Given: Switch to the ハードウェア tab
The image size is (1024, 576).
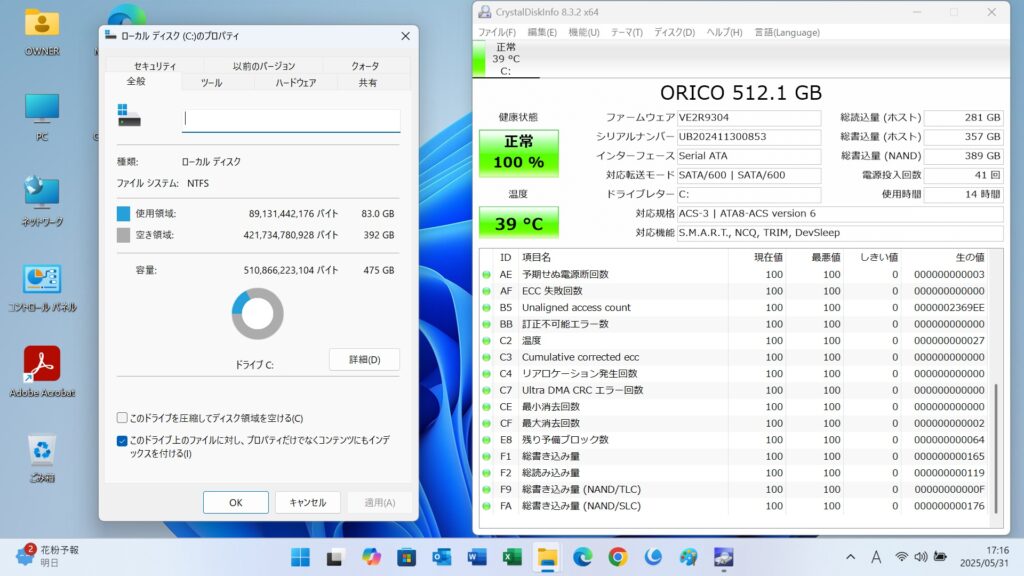Looking at the screenshot, I should 296,83.
